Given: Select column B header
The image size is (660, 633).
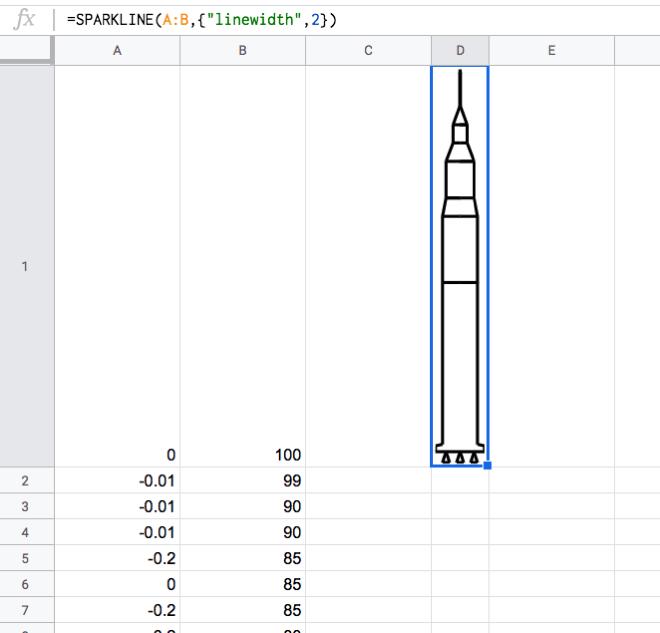Looking at the screenshot, I should click(242, 51).
